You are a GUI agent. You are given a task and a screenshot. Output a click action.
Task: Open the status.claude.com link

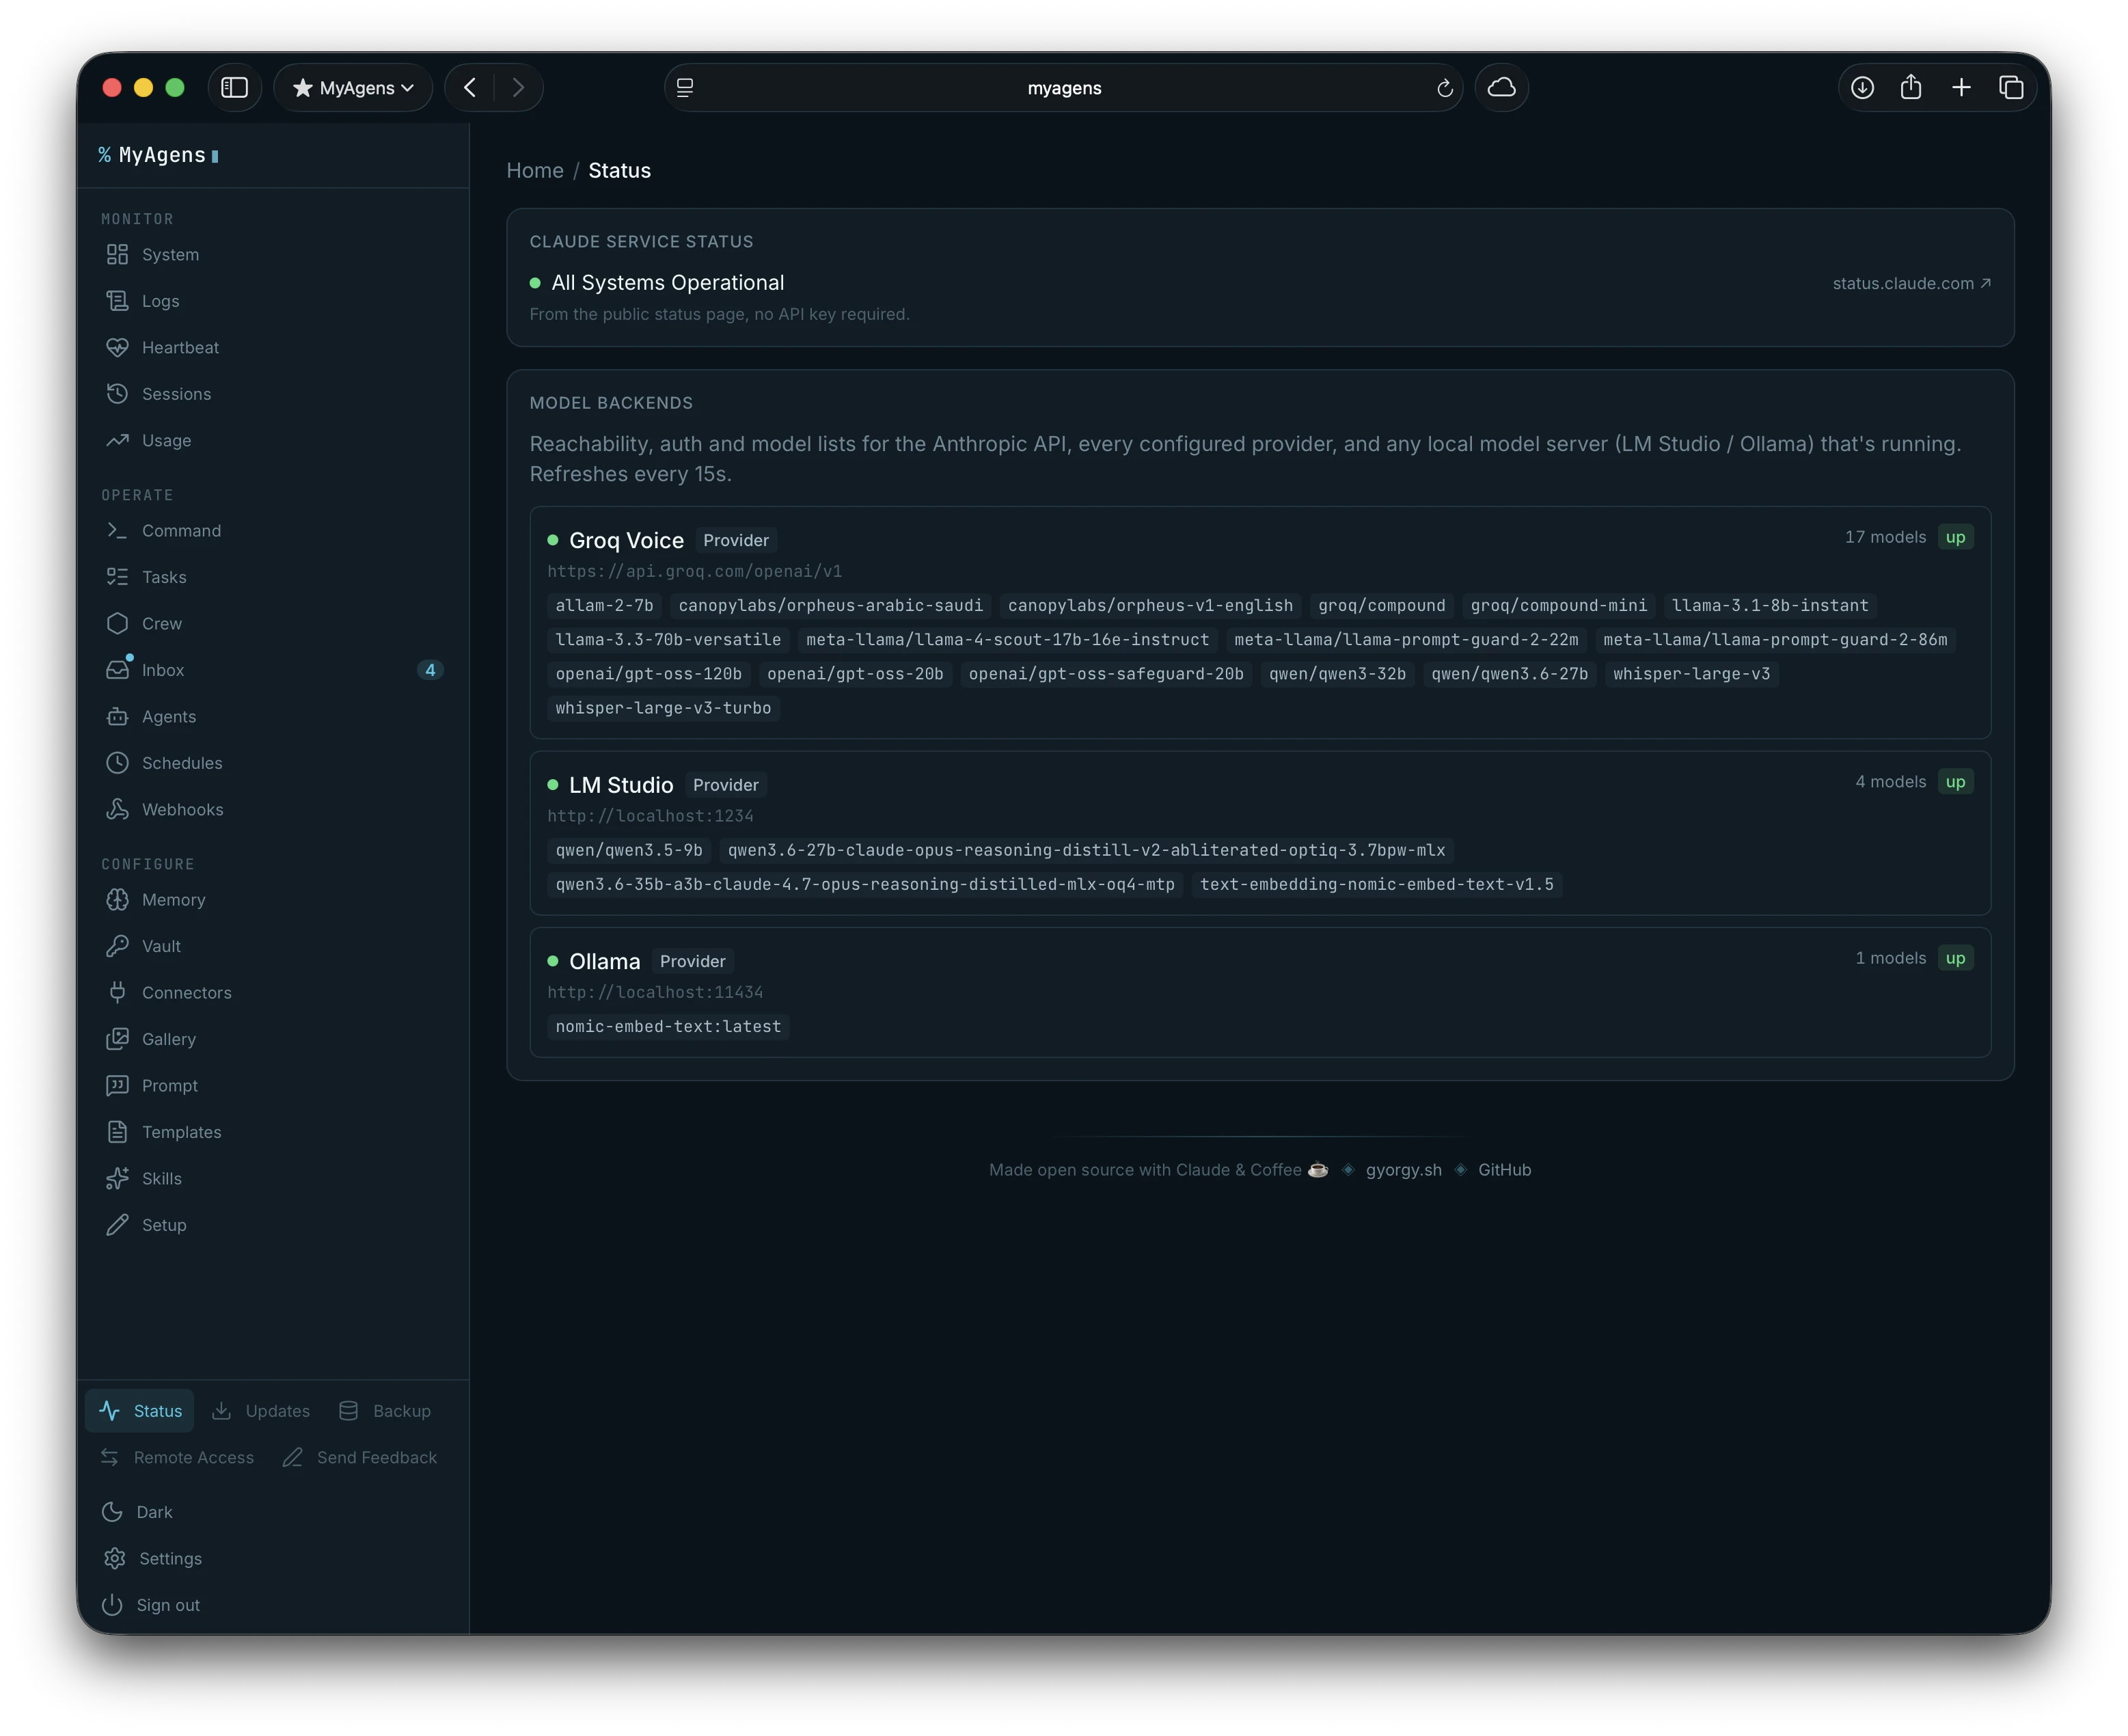tap(1912, 284)
